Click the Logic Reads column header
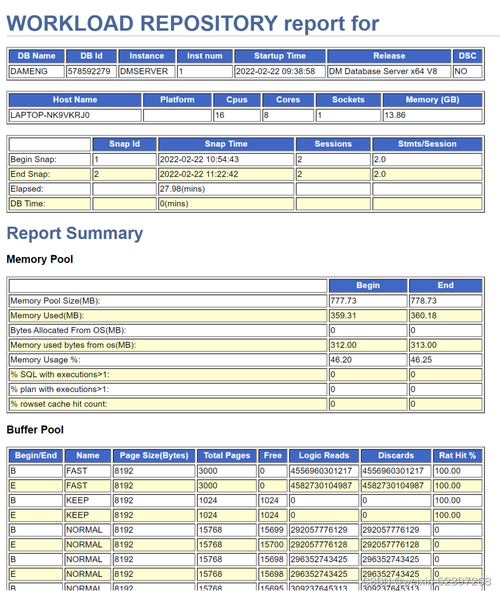 coord(324,456)
